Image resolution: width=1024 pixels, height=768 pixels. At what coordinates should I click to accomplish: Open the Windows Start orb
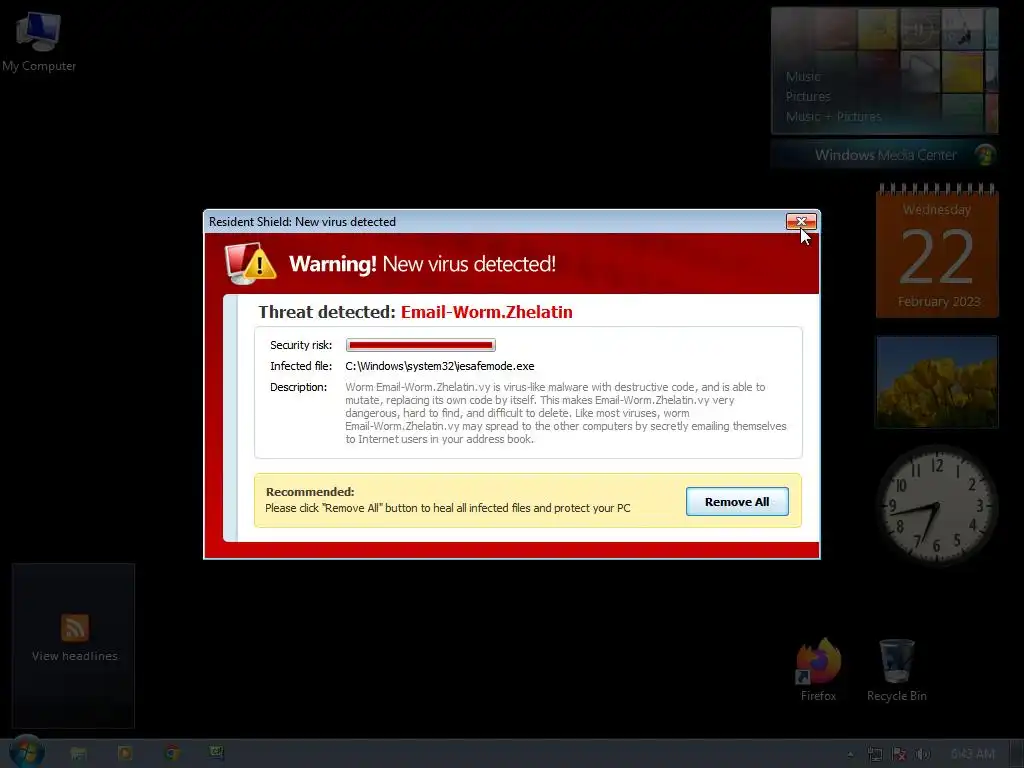point(26,752)
